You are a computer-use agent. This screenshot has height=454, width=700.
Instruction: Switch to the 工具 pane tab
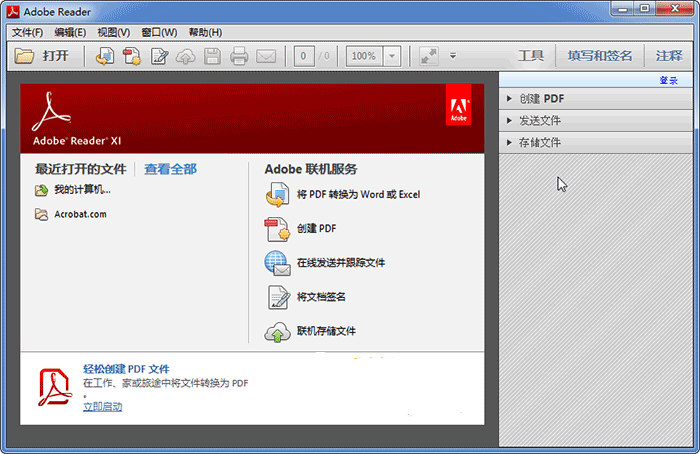click(x=531, y=56)
